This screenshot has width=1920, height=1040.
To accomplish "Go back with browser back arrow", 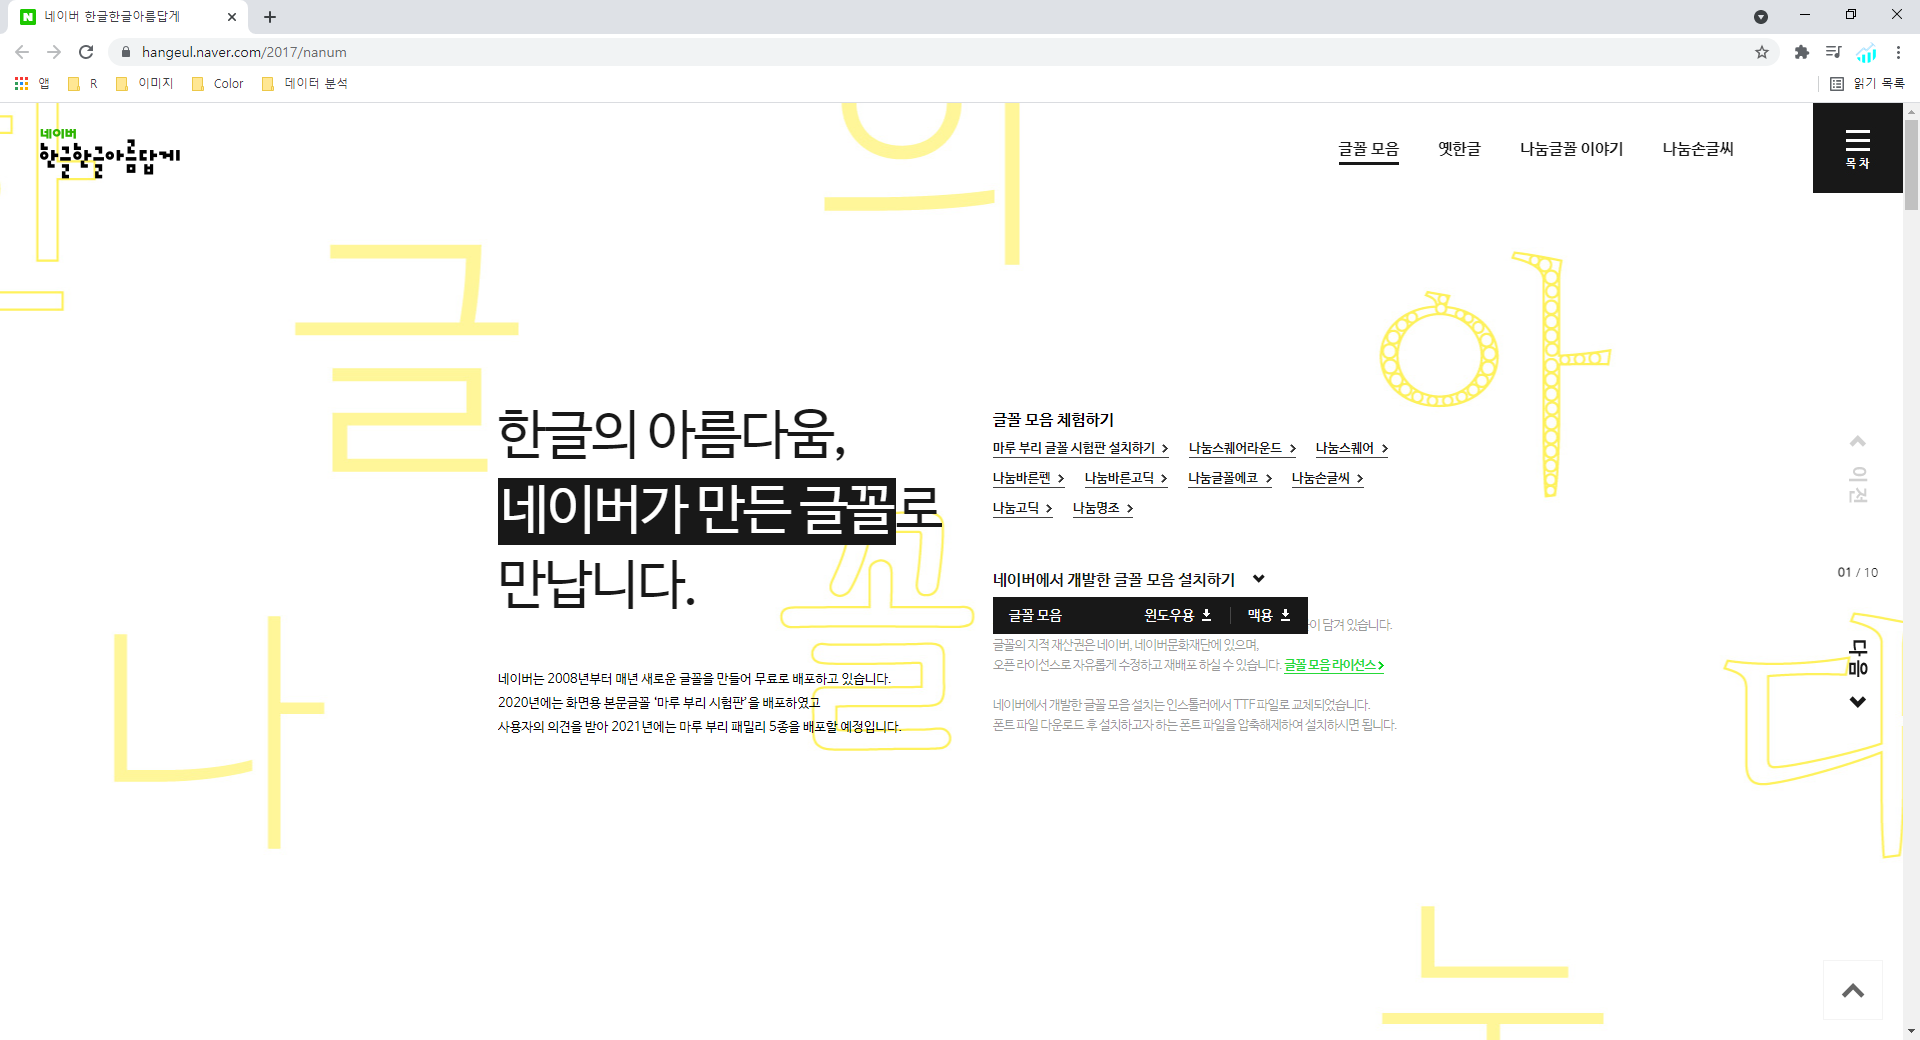I will click(x=22, y=52).
